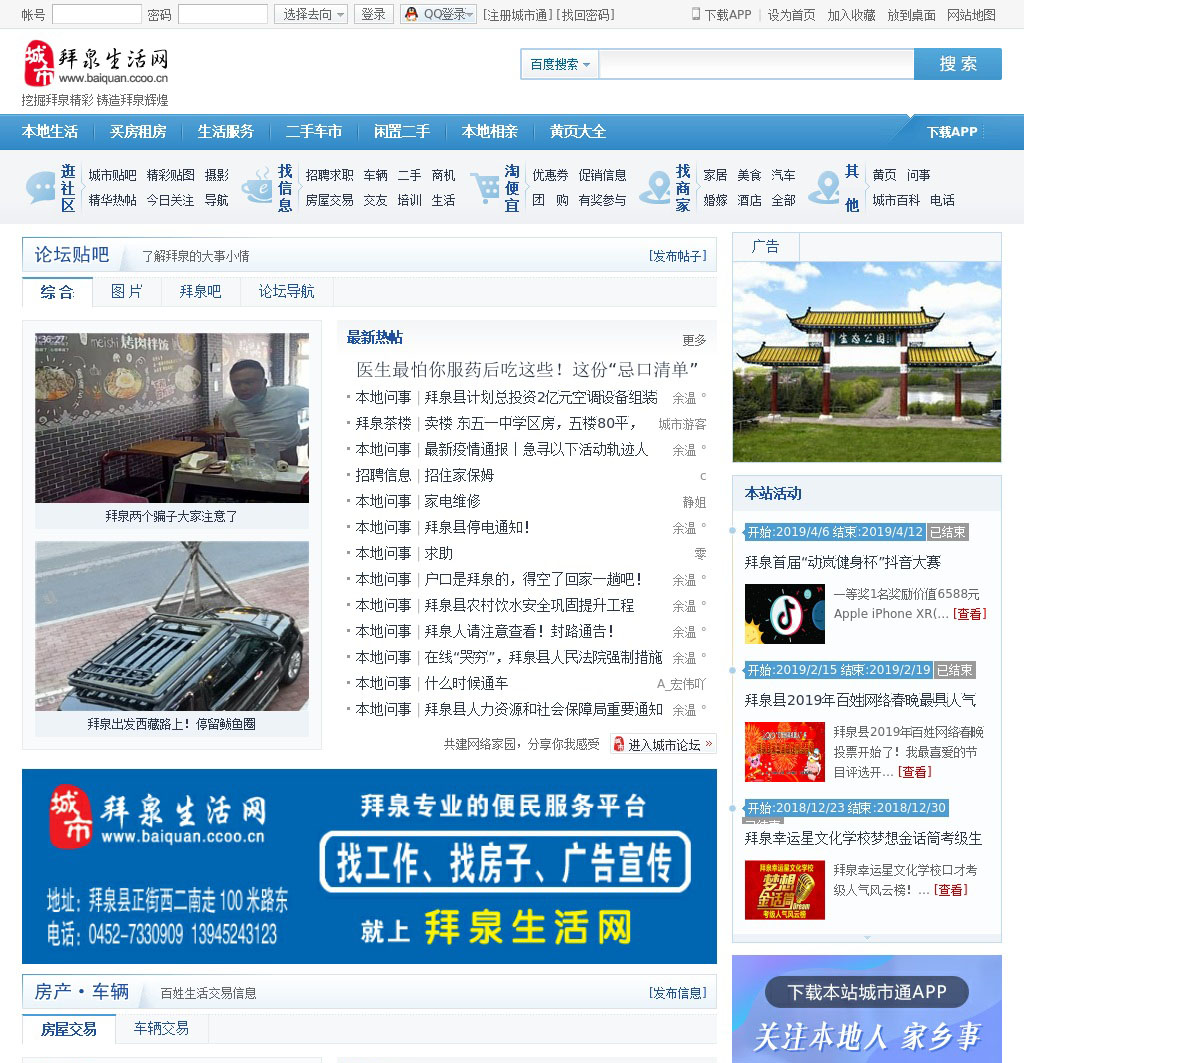This screenshot has width=1200, height=1063.
Task: Click the shopping cart 淘便宜 icon
Action: click(485, 187)
